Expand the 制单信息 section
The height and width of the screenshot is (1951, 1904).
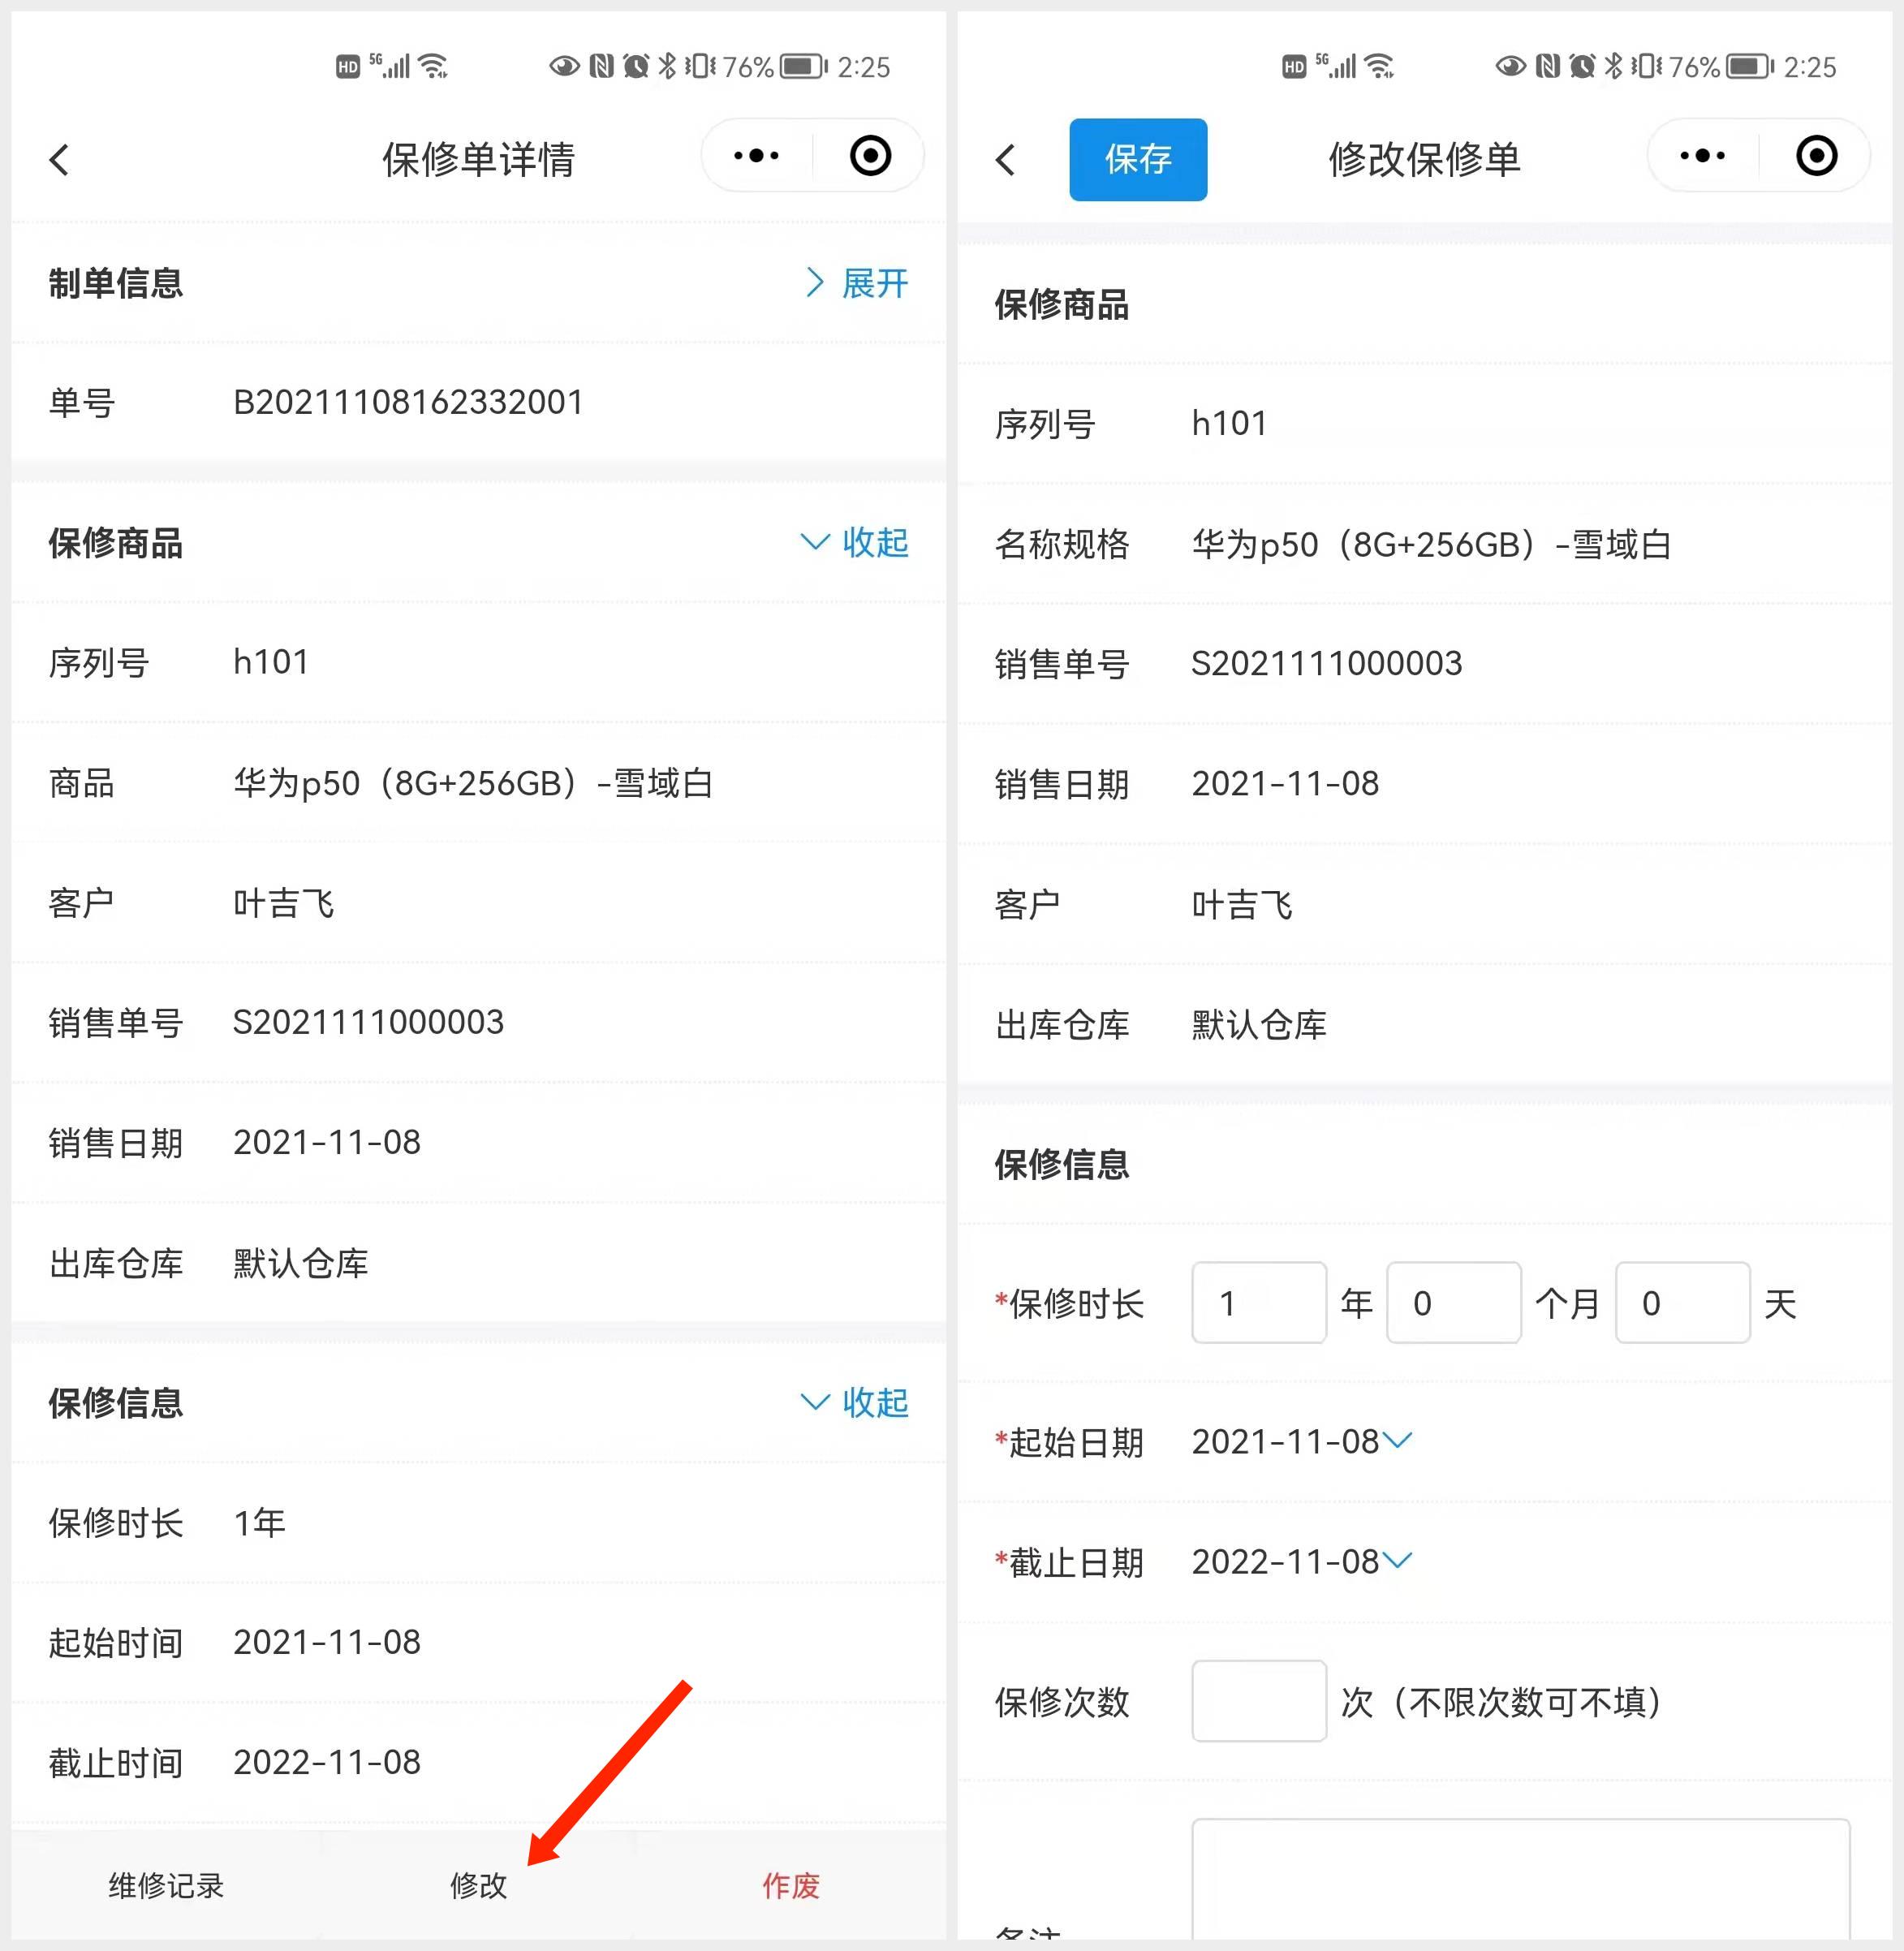(x=857, y=283)
